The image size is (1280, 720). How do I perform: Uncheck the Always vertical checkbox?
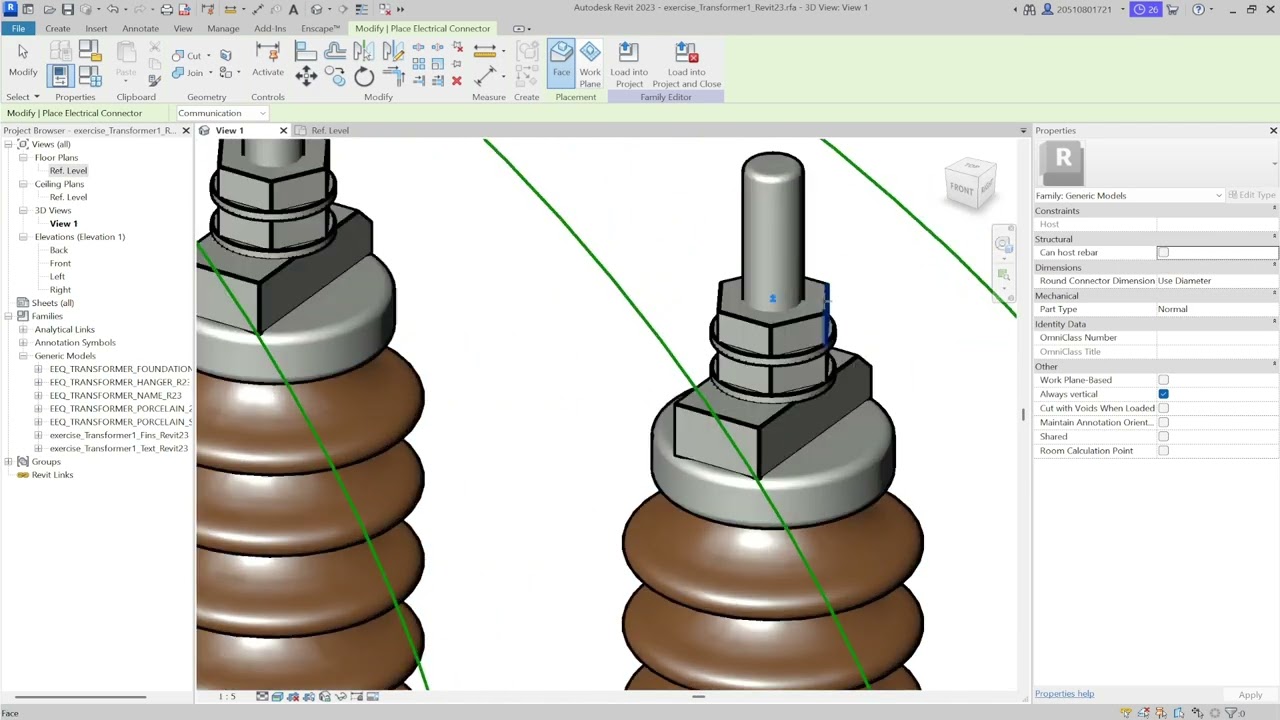click(x=1163, y=394)
